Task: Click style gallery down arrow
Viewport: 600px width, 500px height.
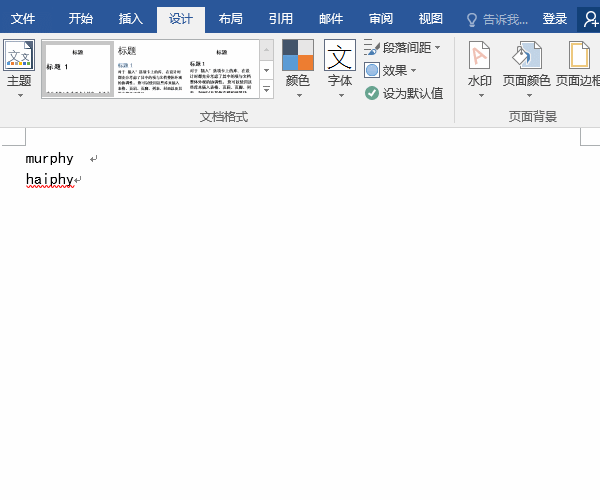Action: (x=266, y=70)
